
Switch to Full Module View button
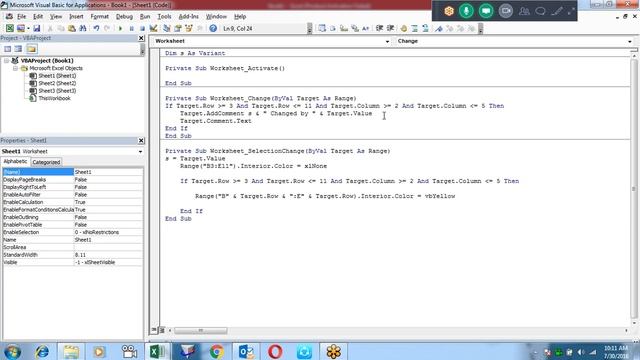pyautogui.click(x=162, y=330)
